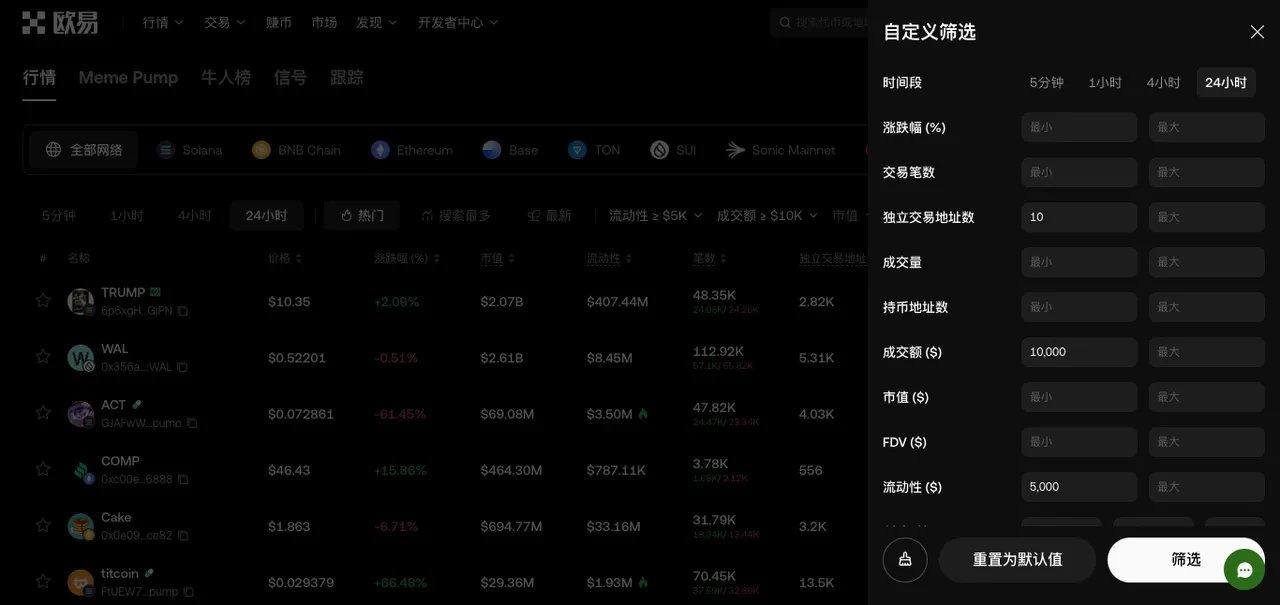The height and width of the screenshot is (605, 1280).
Task: Expand the 开发者中心 menu
Action: [x=458, y=22]
